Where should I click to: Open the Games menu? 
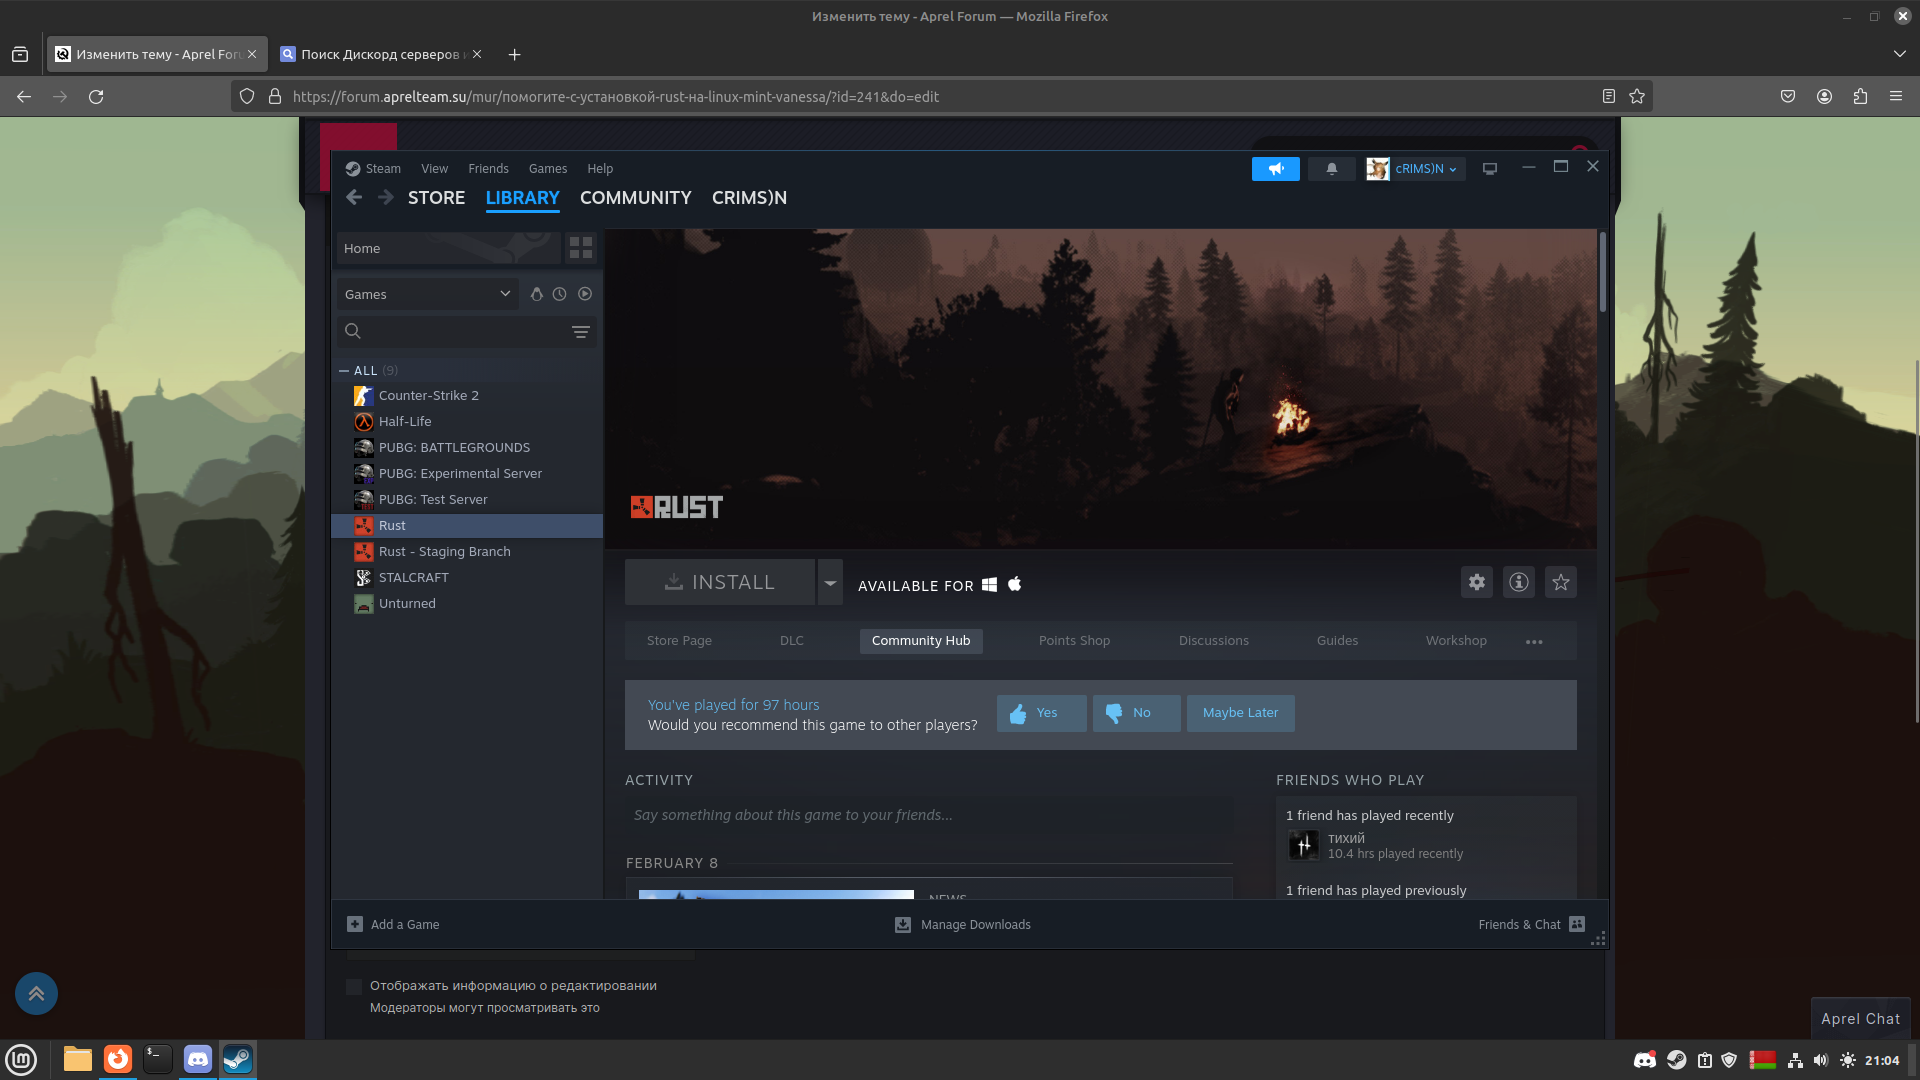tap(548, 169)
